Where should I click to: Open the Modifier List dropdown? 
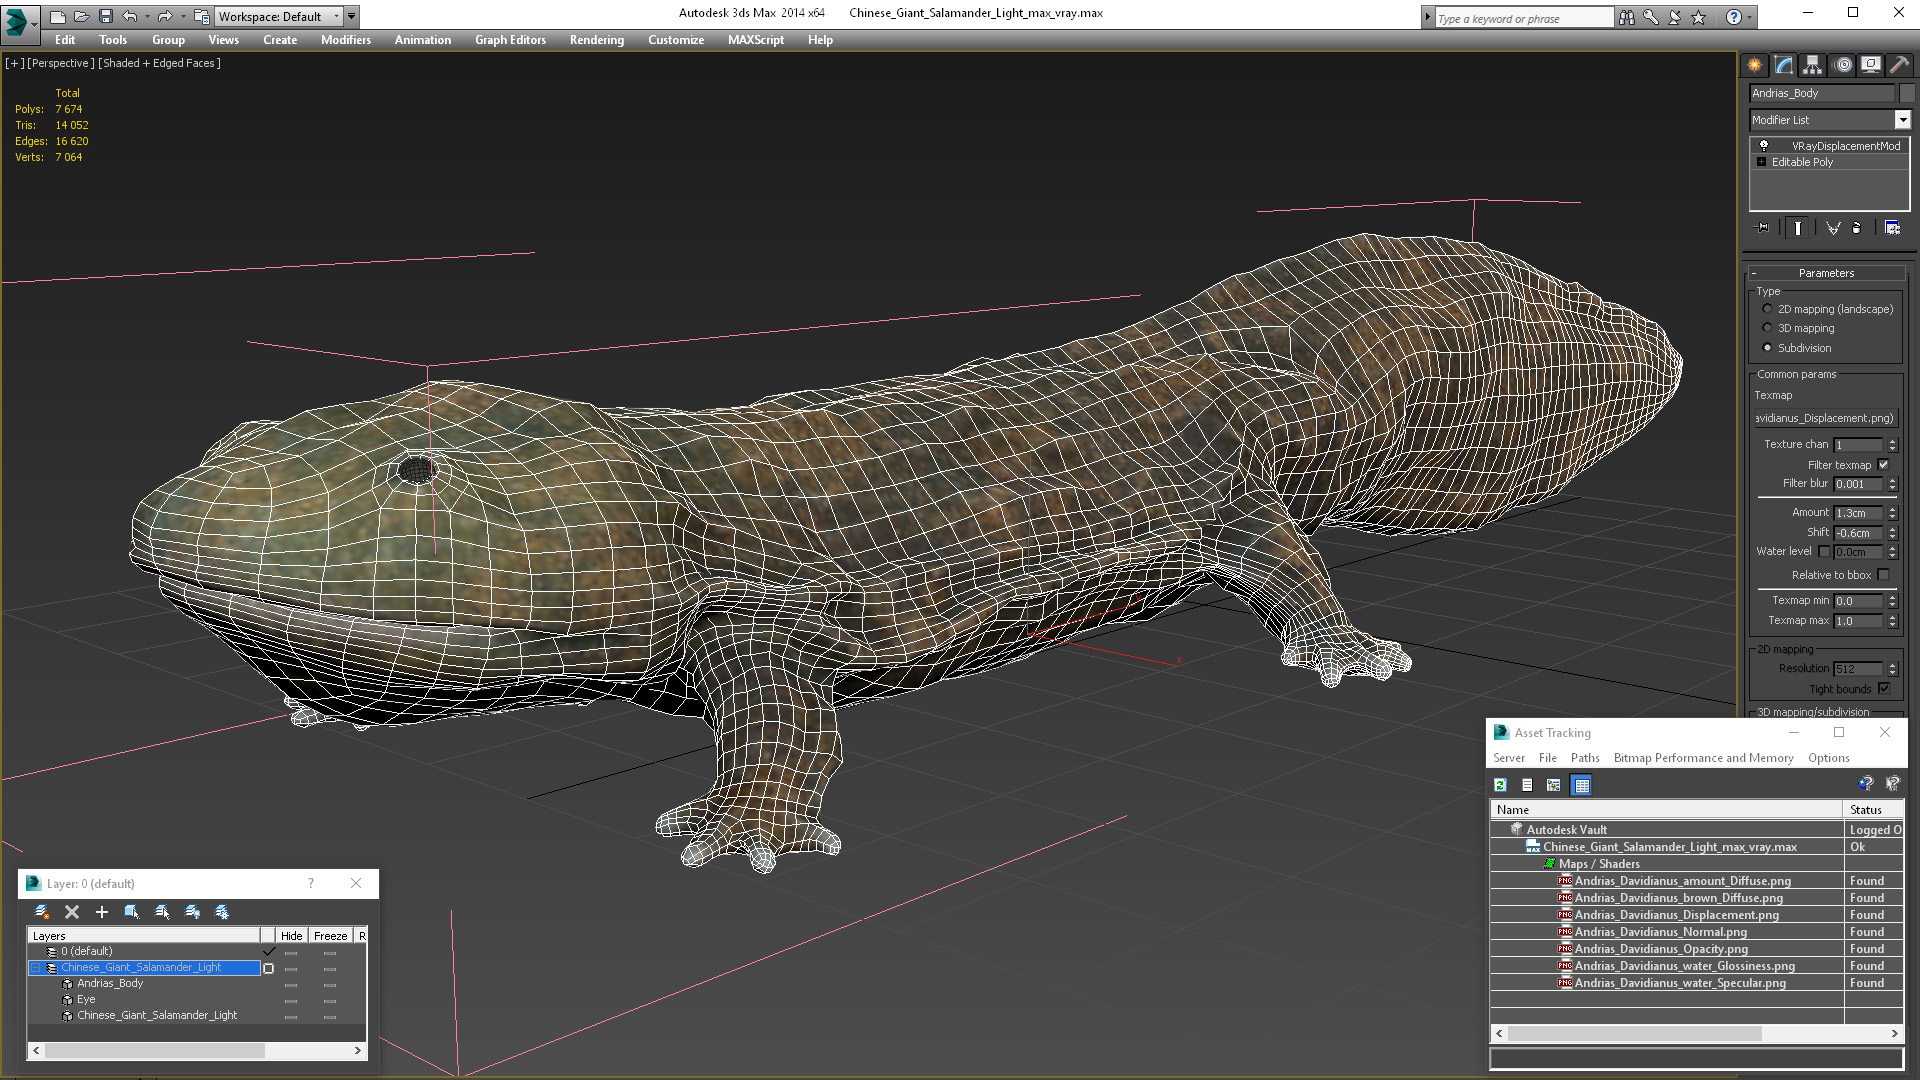click(x=1902, y=120)
